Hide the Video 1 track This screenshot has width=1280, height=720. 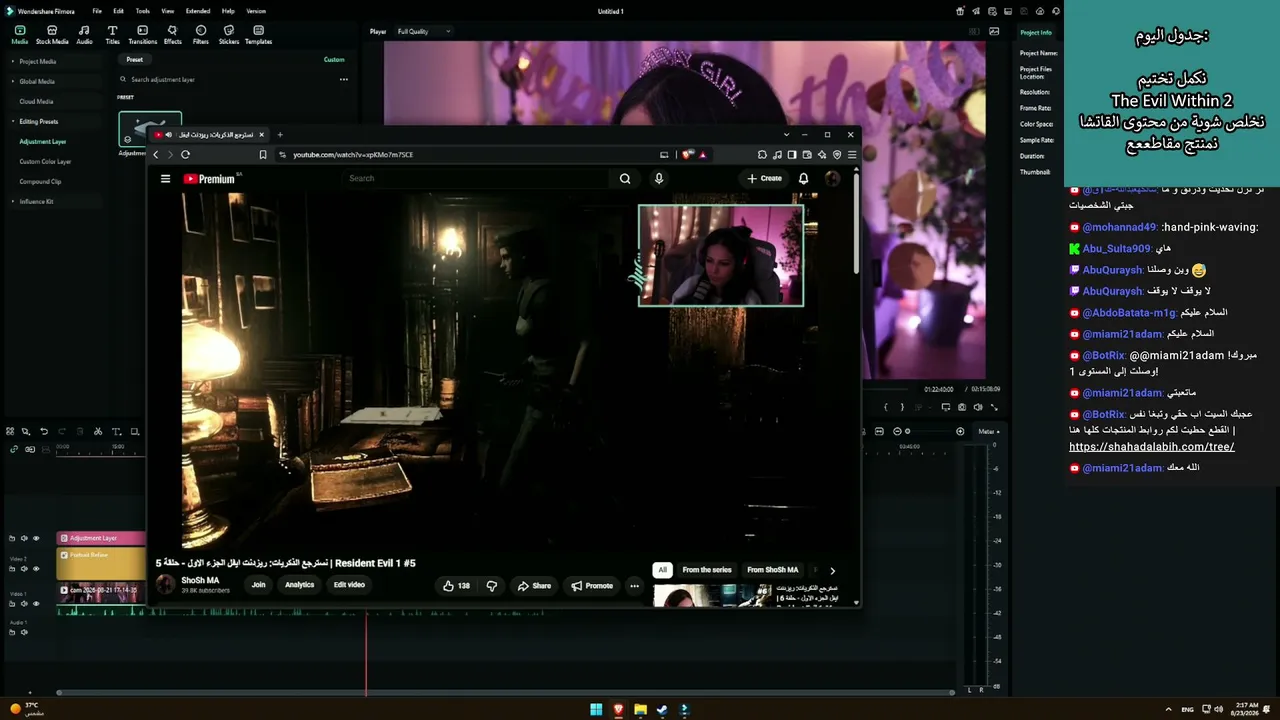[36, 604]
